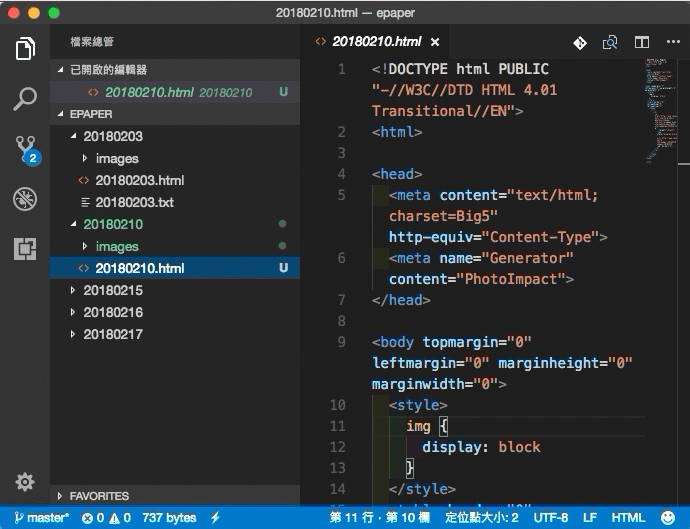690x529 pixels.
Task: Expand the FAVORITES section
Action: pos(175,496)
